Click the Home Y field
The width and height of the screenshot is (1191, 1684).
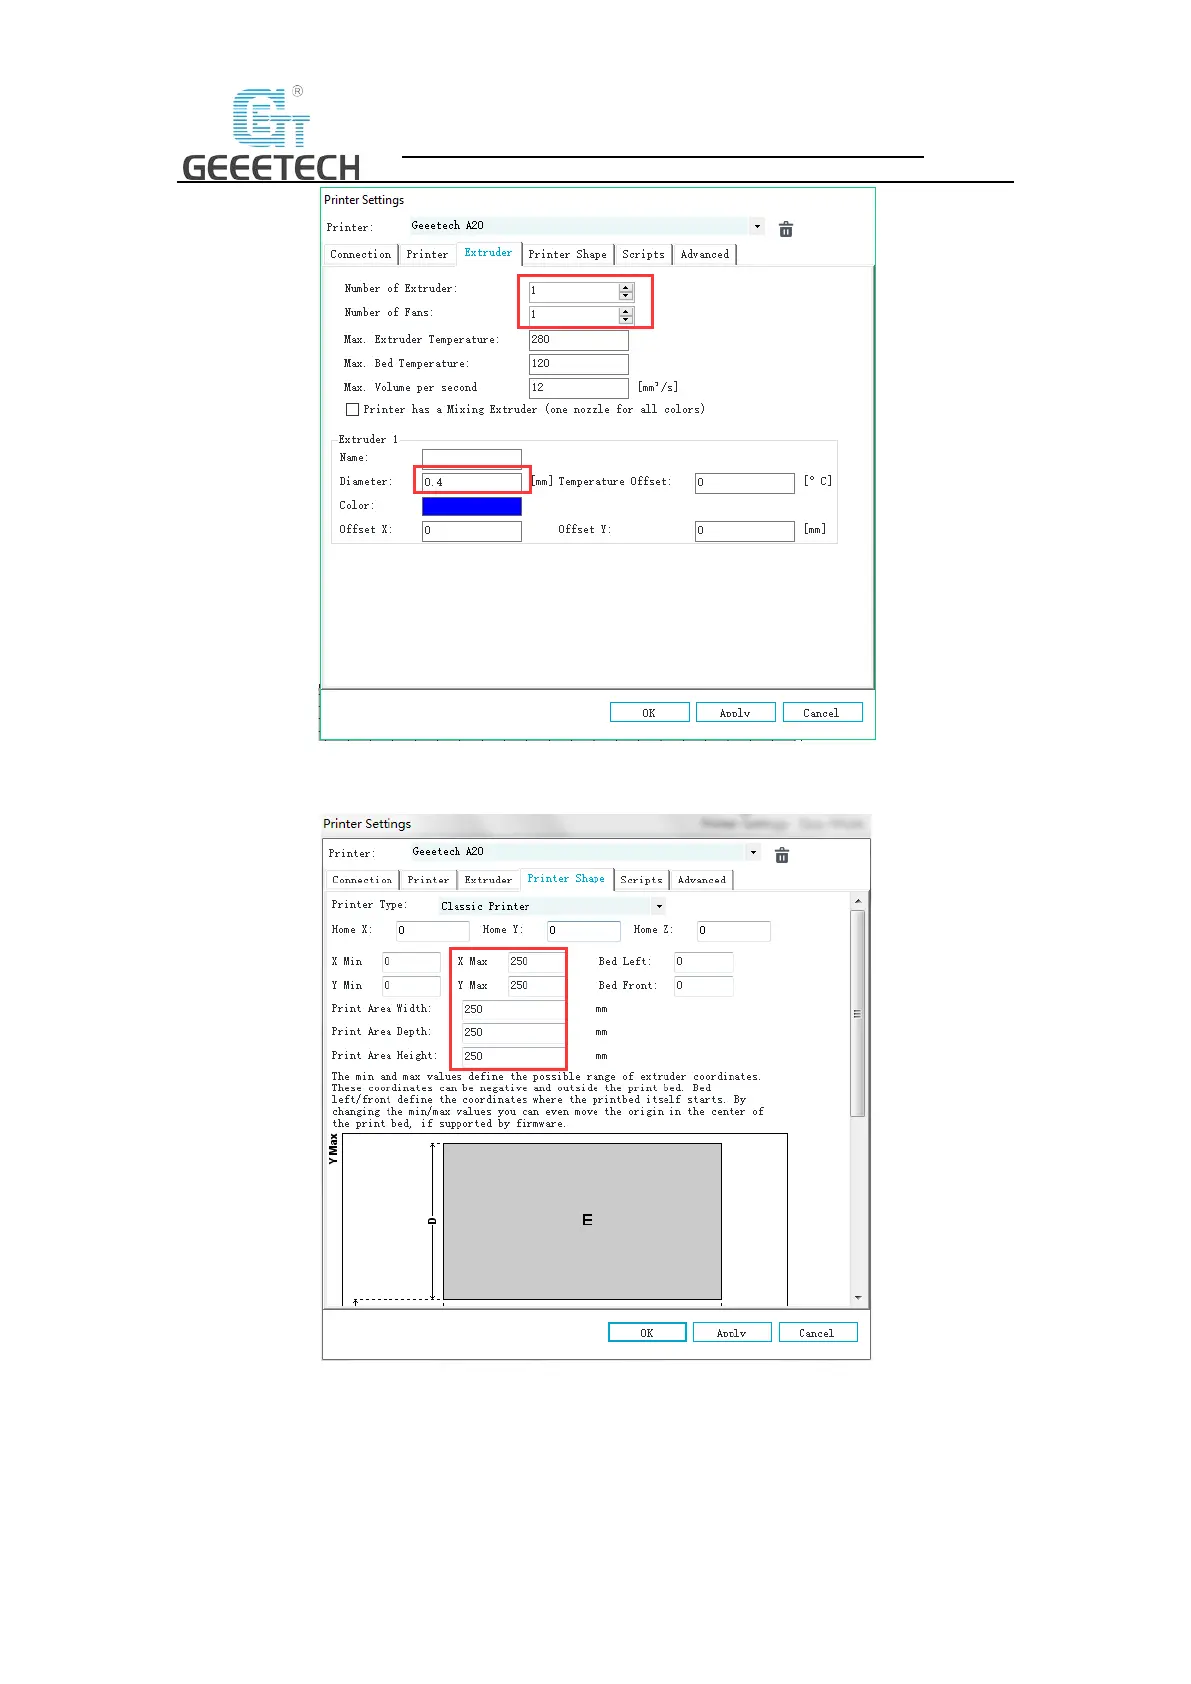click(584, 931)
